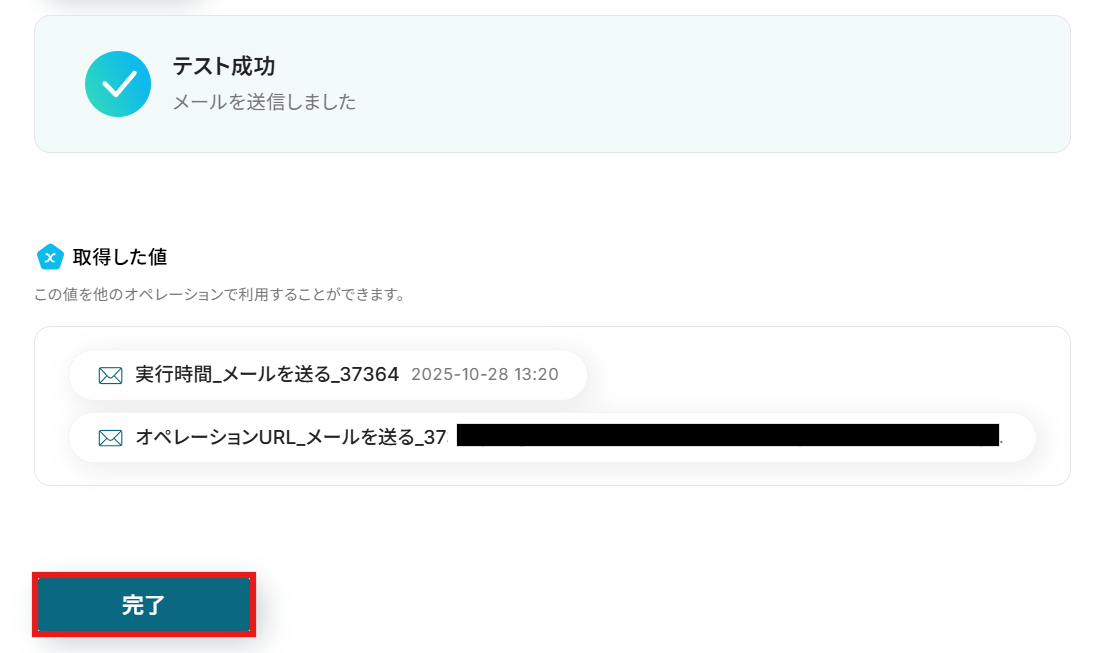Click the 取得した値 section heading
Image resolution: width=1102 pixels, height=653 pixels.
click(119, 257)
